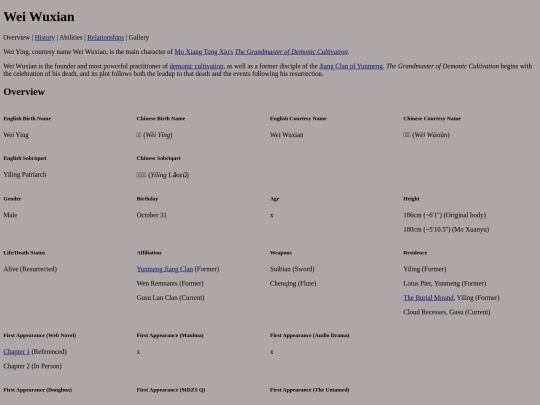The width and height of the screenshot is (540, 405).
Task: Click the Lotus Pier, Yunmeng (Former) entry
Action: (x=445, y=283)
